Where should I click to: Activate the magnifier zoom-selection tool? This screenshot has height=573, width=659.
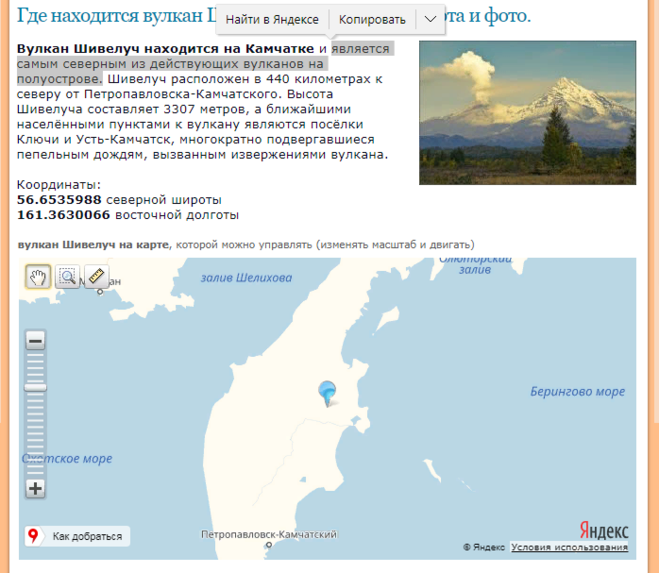[x=67, y=277]
